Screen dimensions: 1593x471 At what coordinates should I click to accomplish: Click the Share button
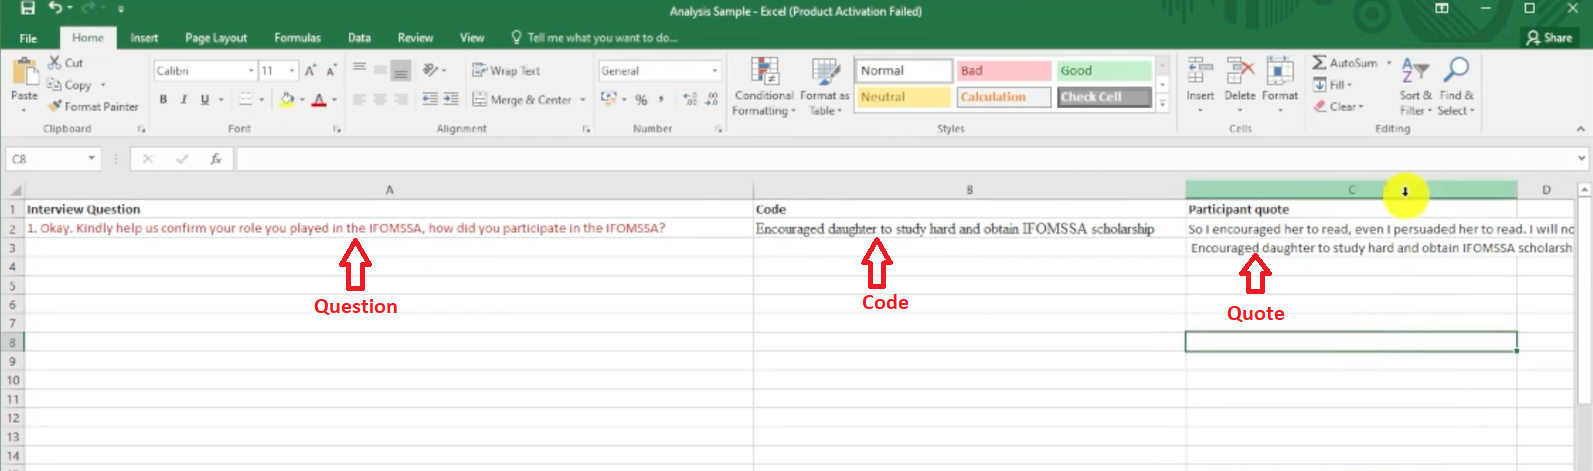1549,38
